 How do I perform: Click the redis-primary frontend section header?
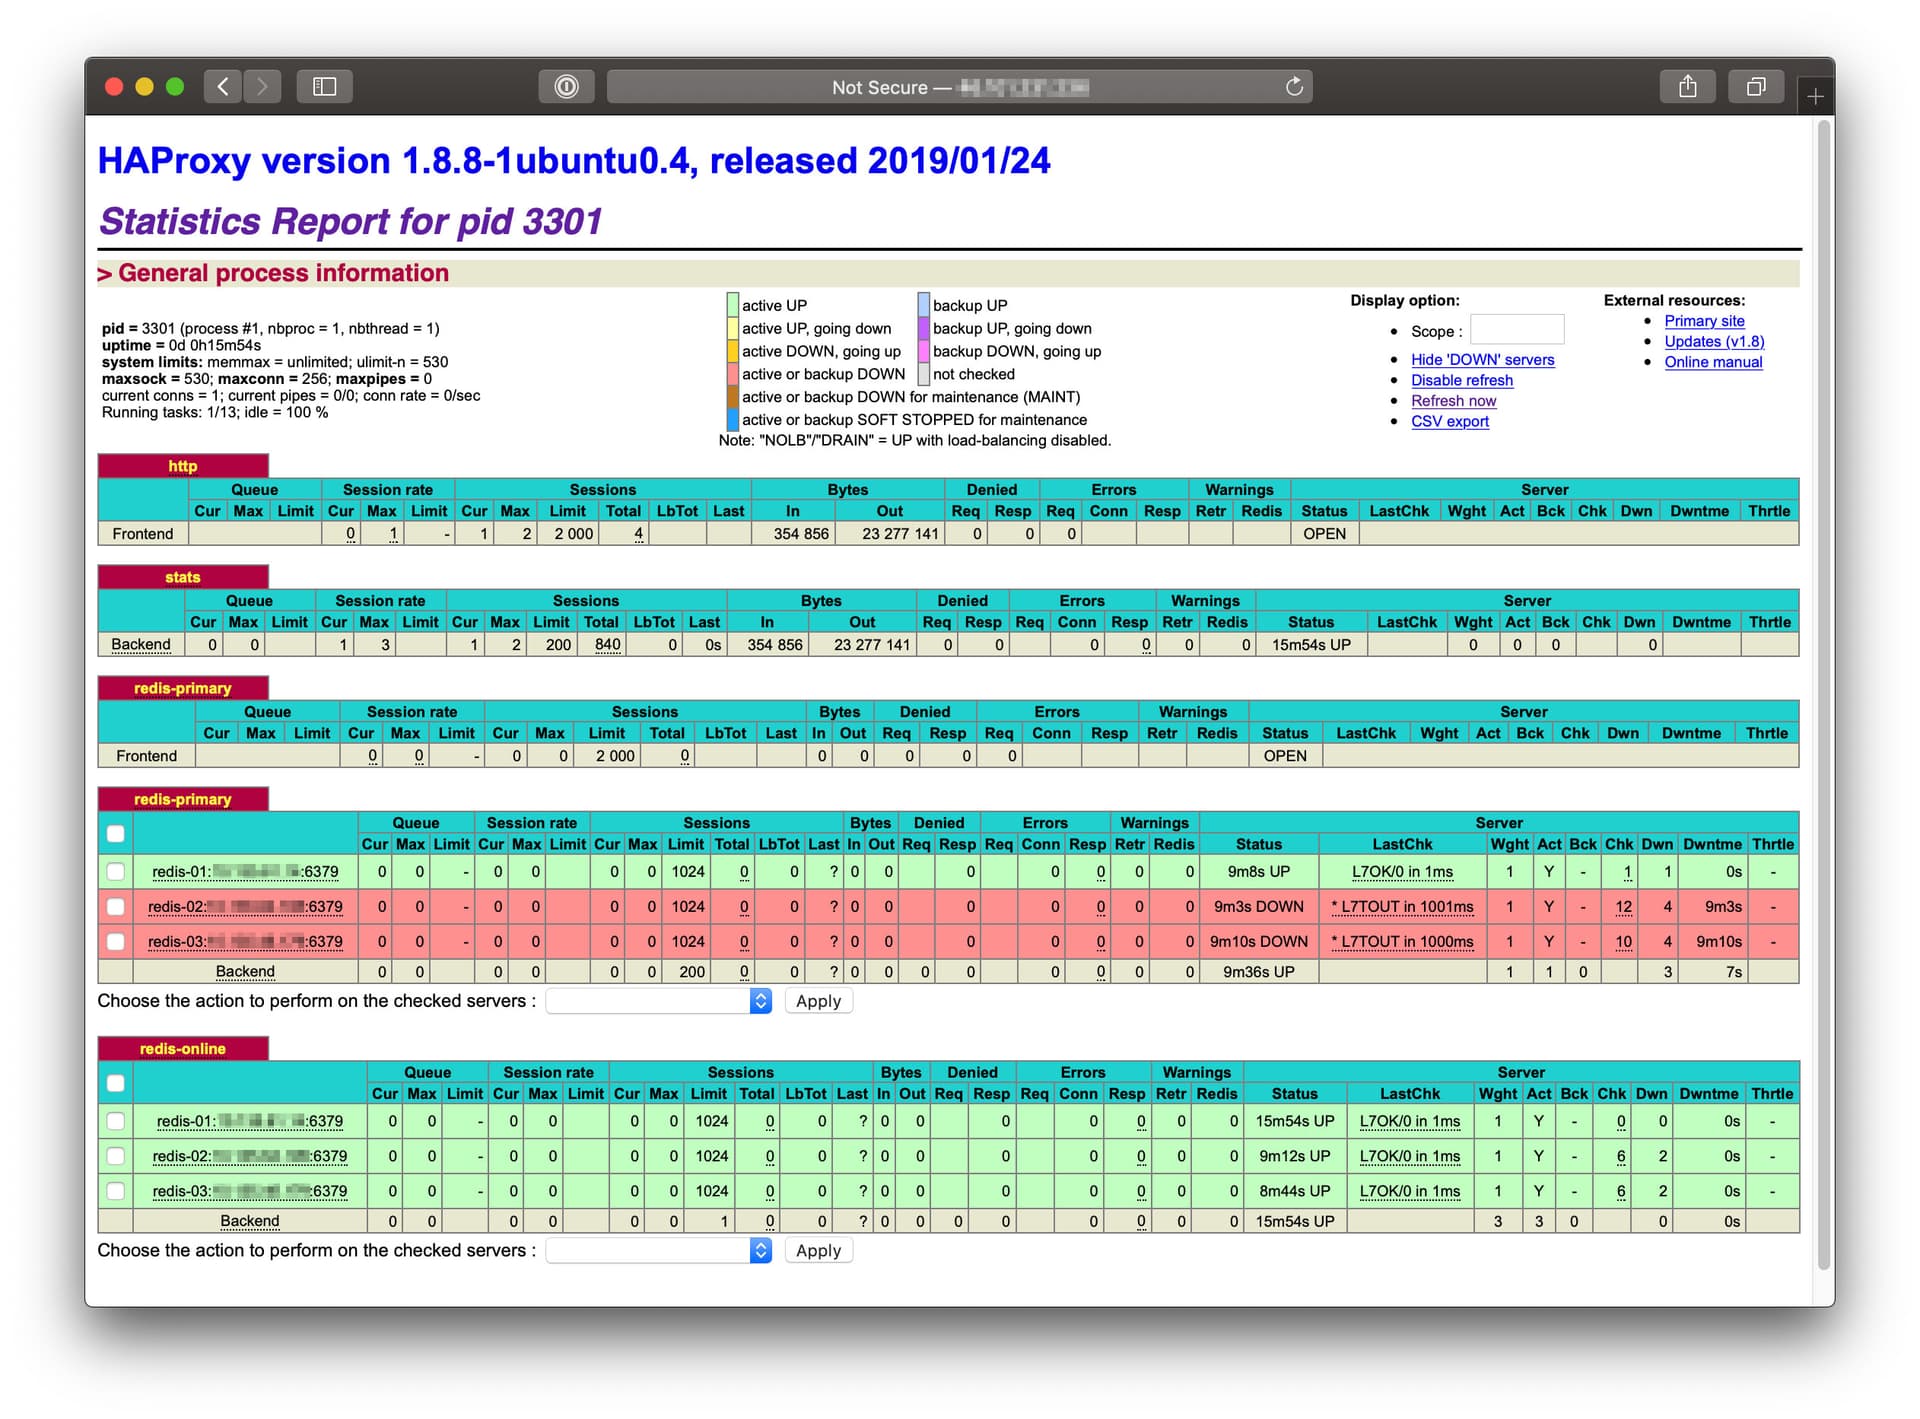pos(183,688)
